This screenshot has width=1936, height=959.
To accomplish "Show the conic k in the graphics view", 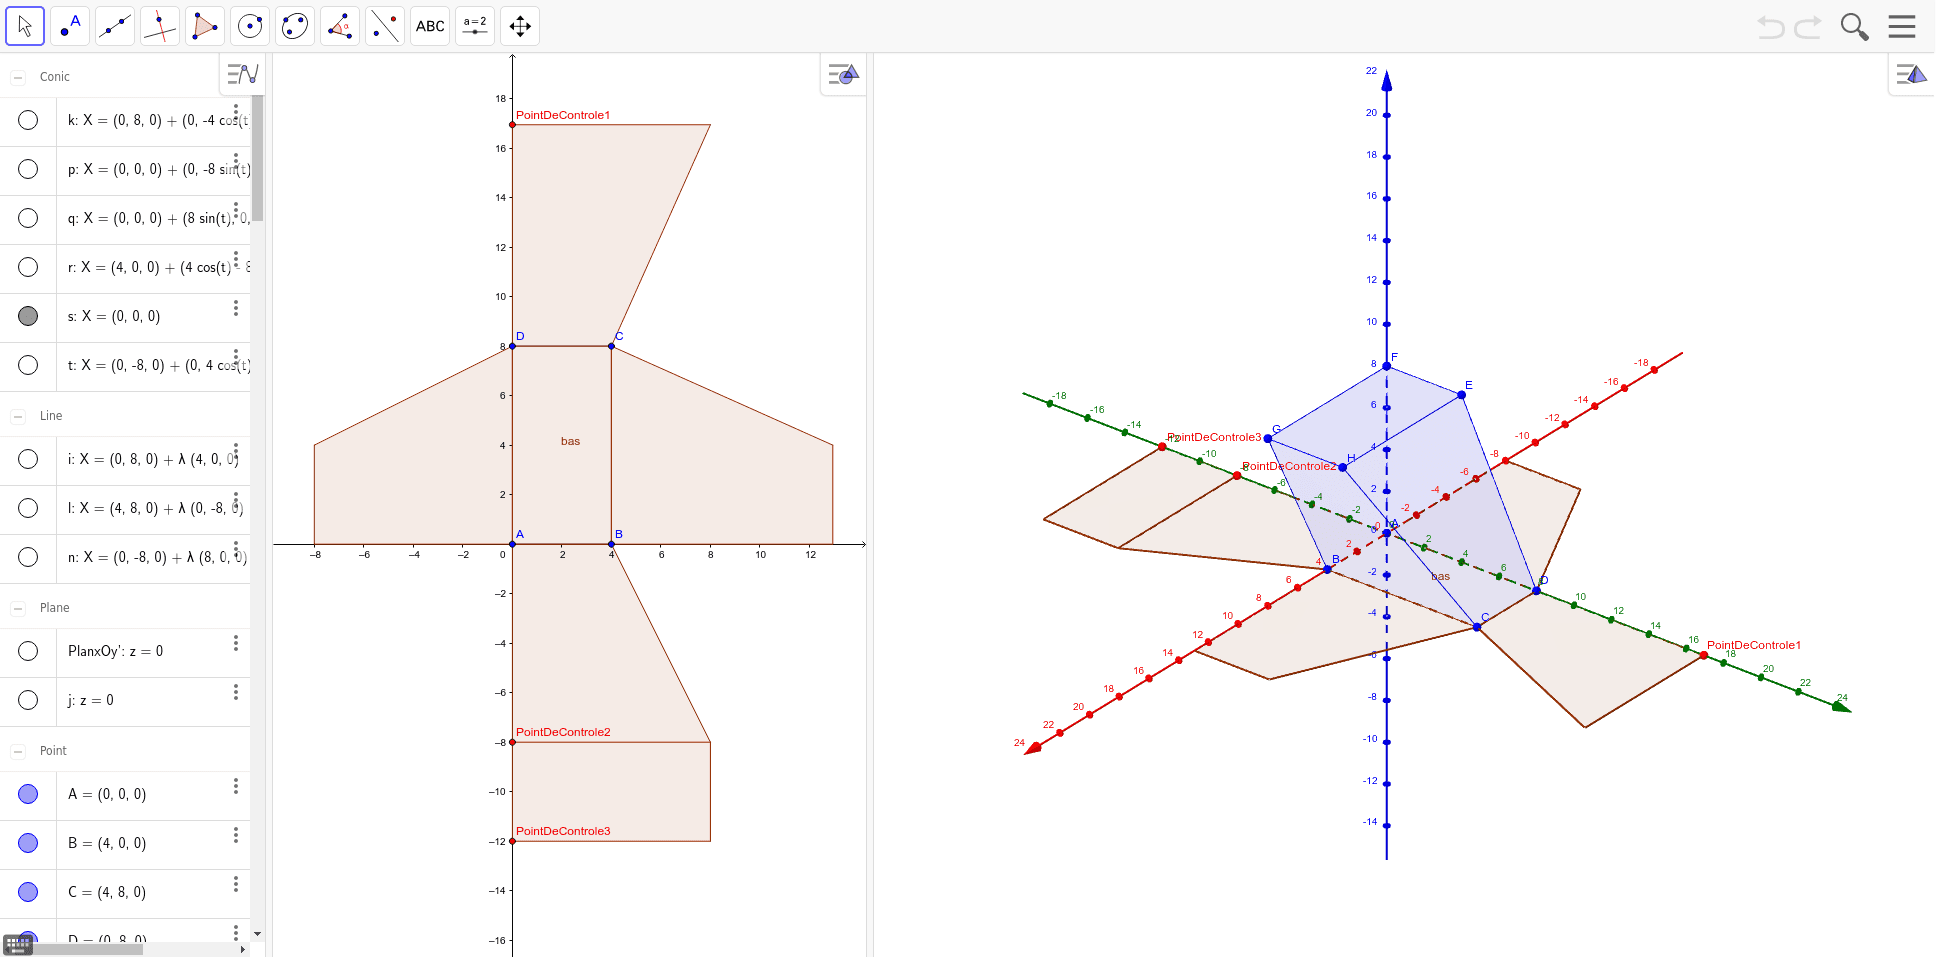I will (x=28, y=120).
